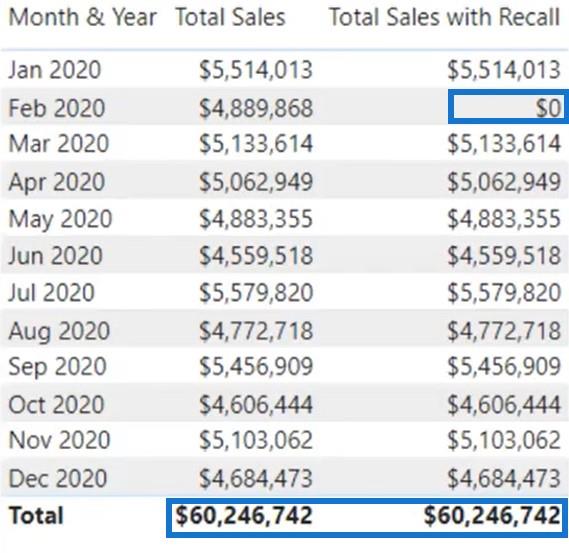Click Feb 2020 Total Sales value $4,889,868
Image resolution: width=569 pixels, height=553 pixels.
256,108
